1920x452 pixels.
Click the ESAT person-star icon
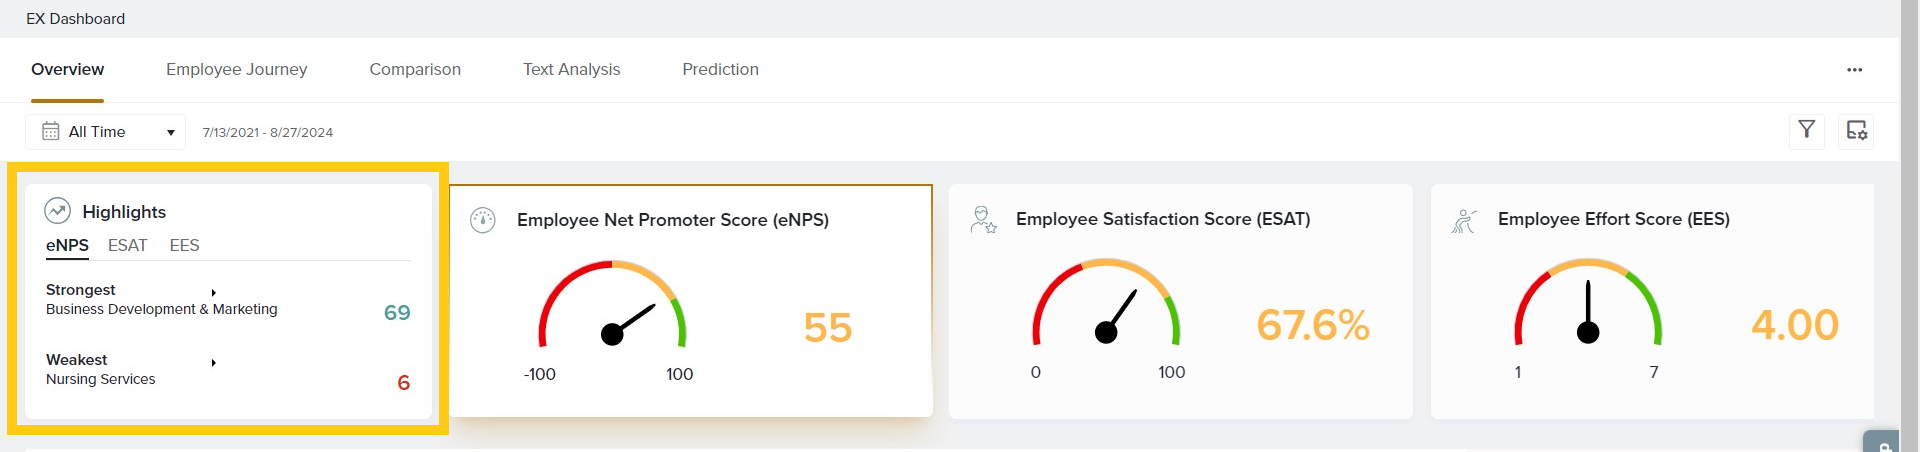click(983, 219)
